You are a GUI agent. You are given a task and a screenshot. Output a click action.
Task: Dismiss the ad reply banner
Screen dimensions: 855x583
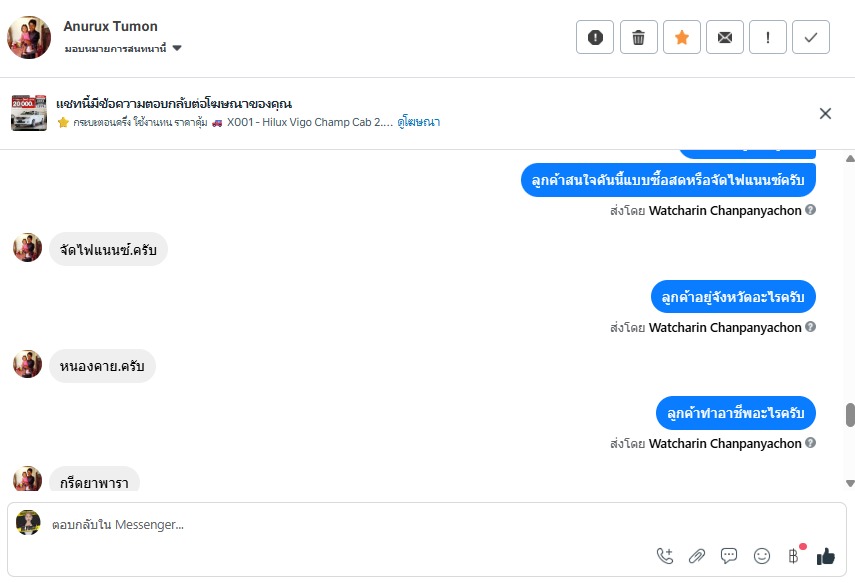pos(825,113)
